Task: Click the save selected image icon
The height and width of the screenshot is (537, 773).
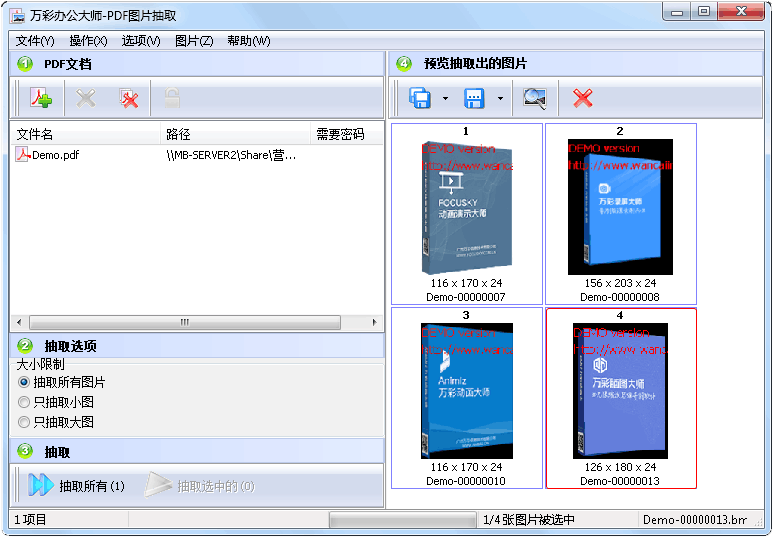Action: pos(474,98)
